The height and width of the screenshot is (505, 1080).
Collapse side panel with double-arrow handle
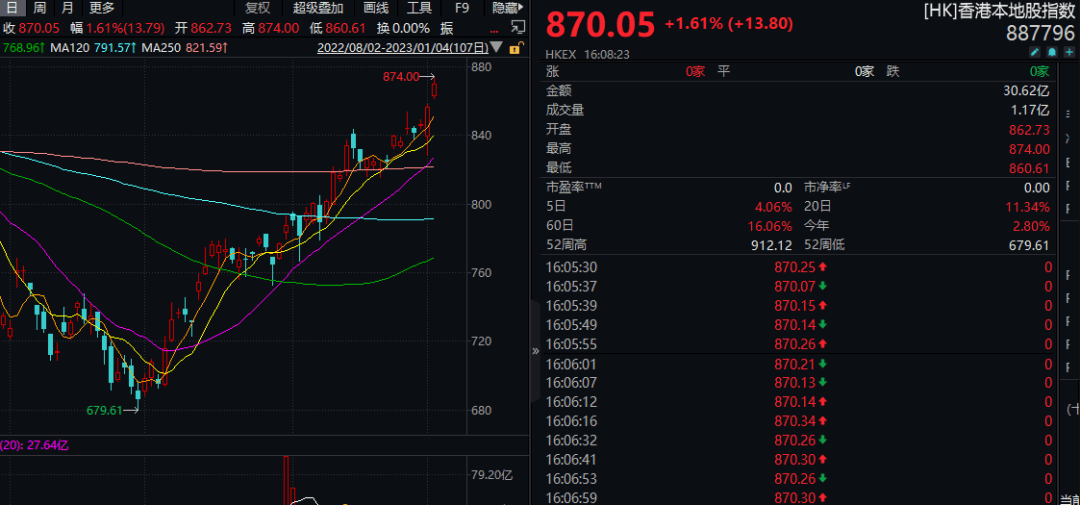click(536, 351)
